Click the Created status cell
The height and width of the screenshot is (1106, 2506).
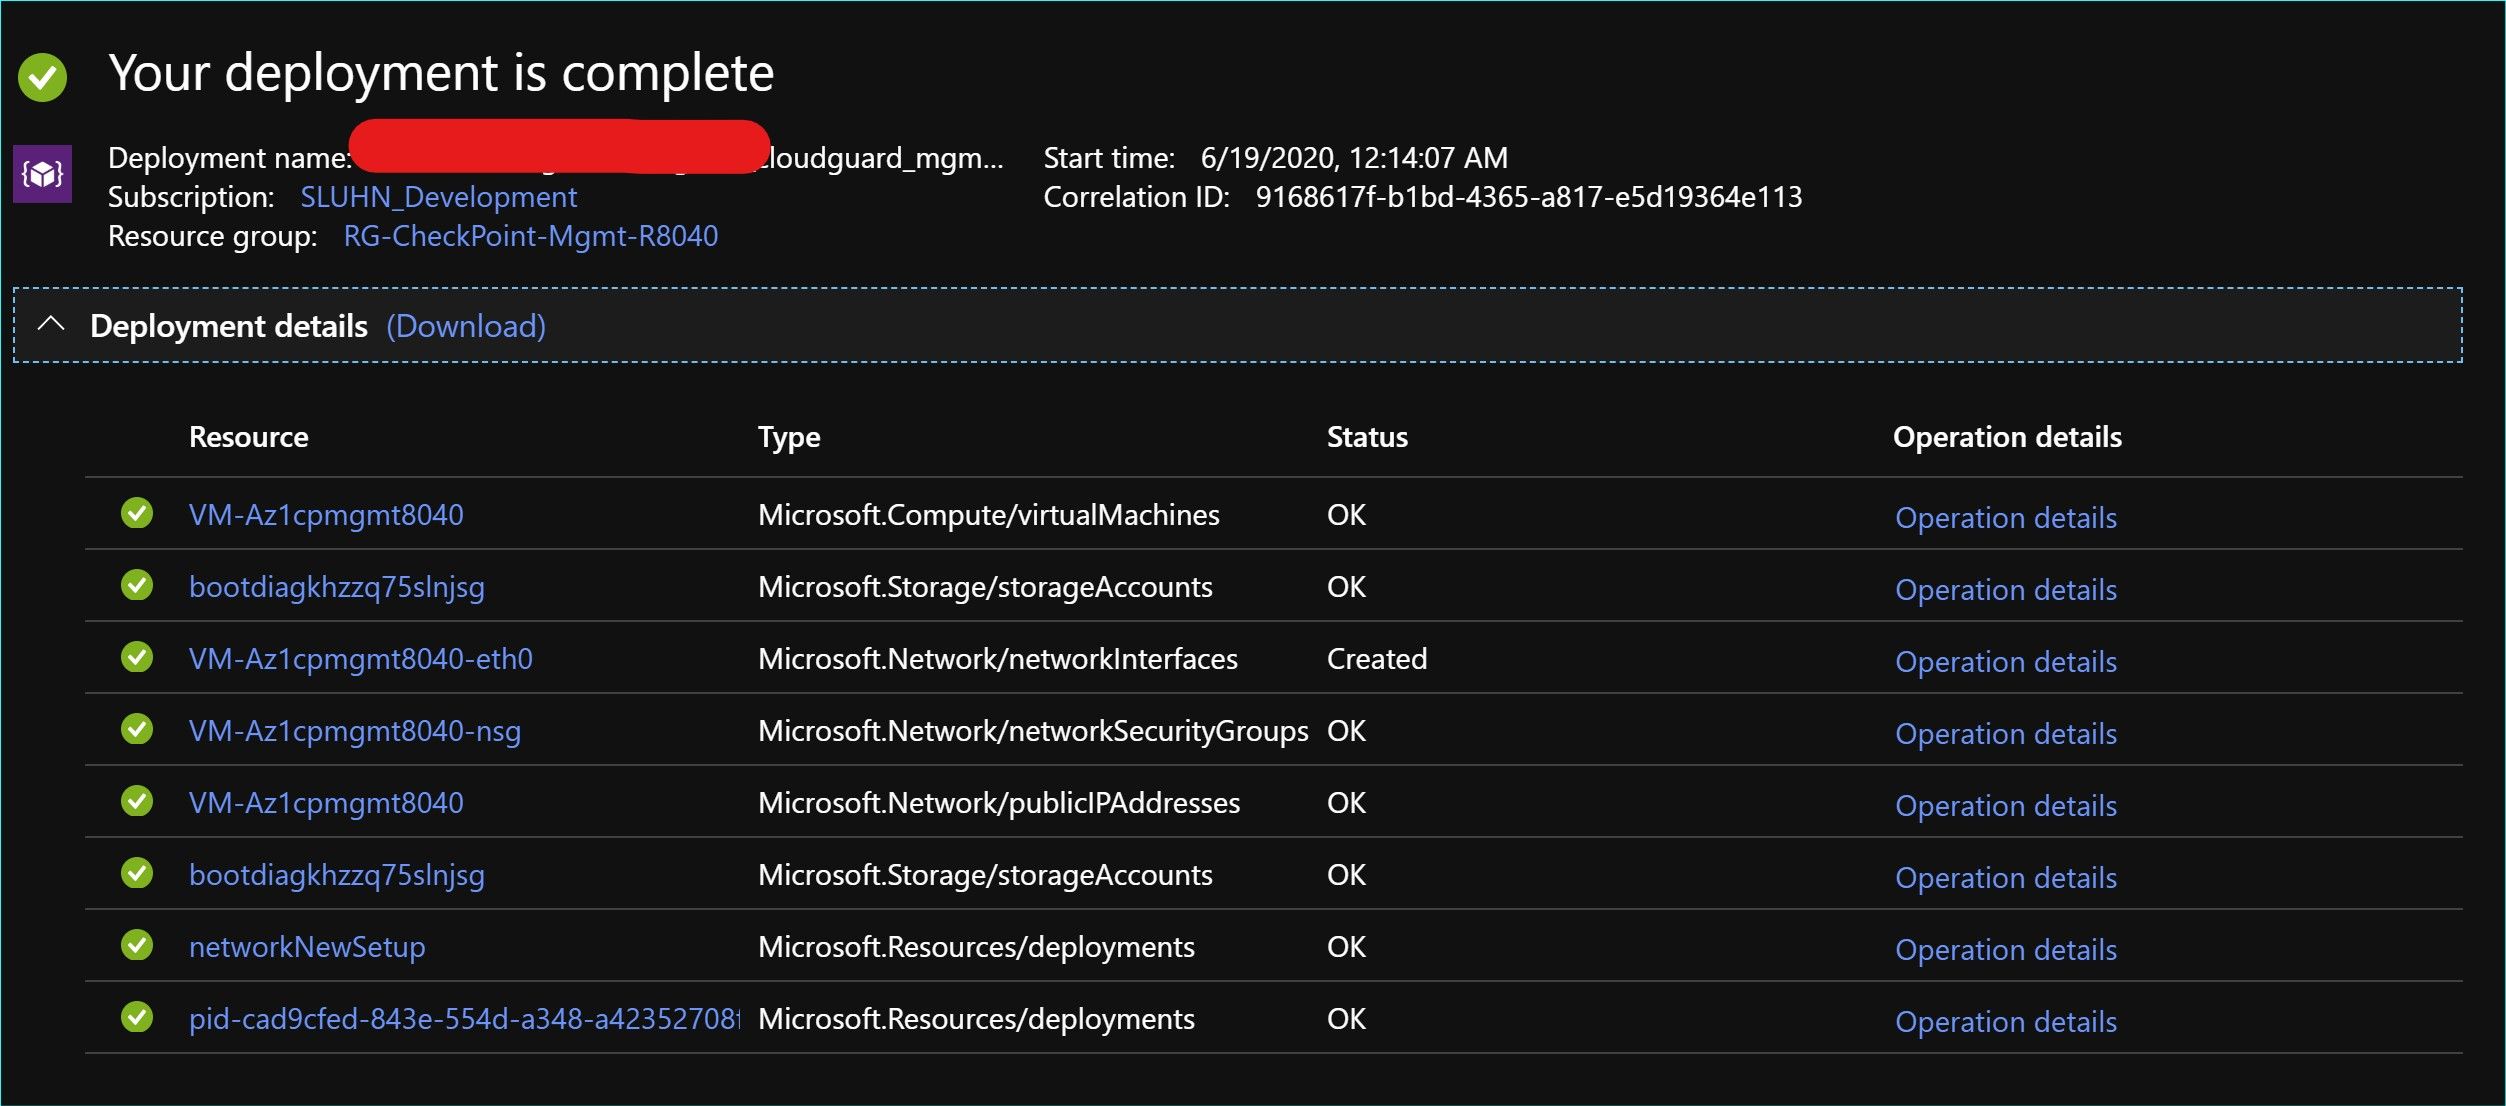click(x=1377, y=659)
